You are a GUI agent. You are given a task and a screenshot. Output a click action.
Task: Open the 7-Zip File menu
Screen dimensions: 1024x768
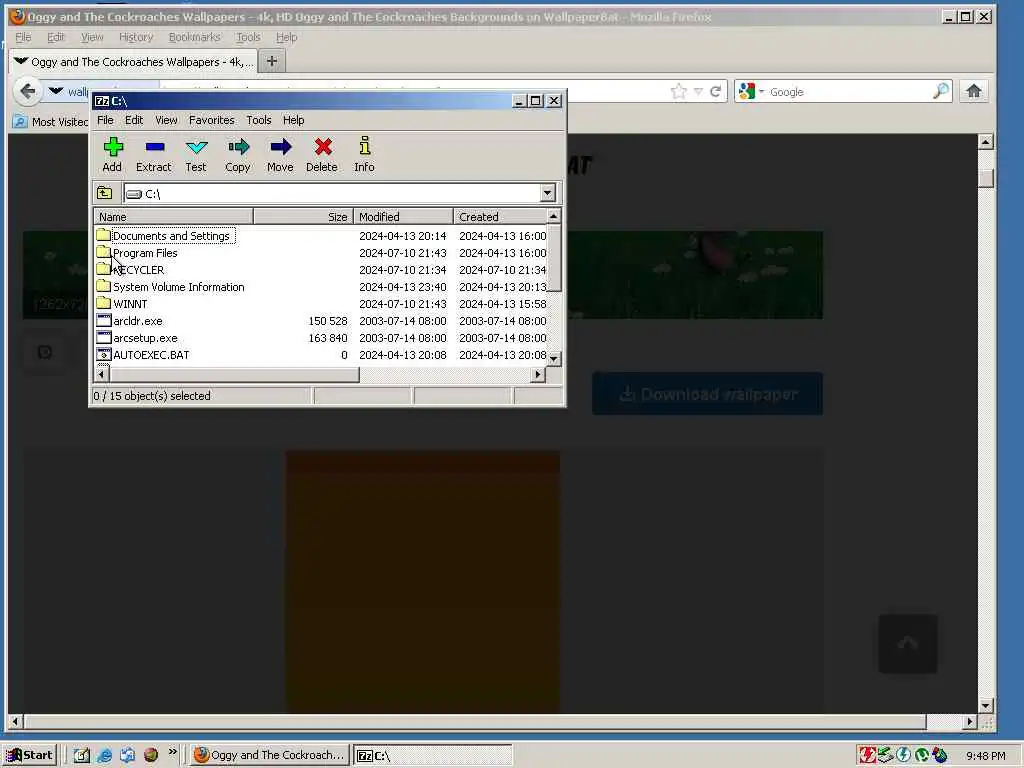[105, 120]
